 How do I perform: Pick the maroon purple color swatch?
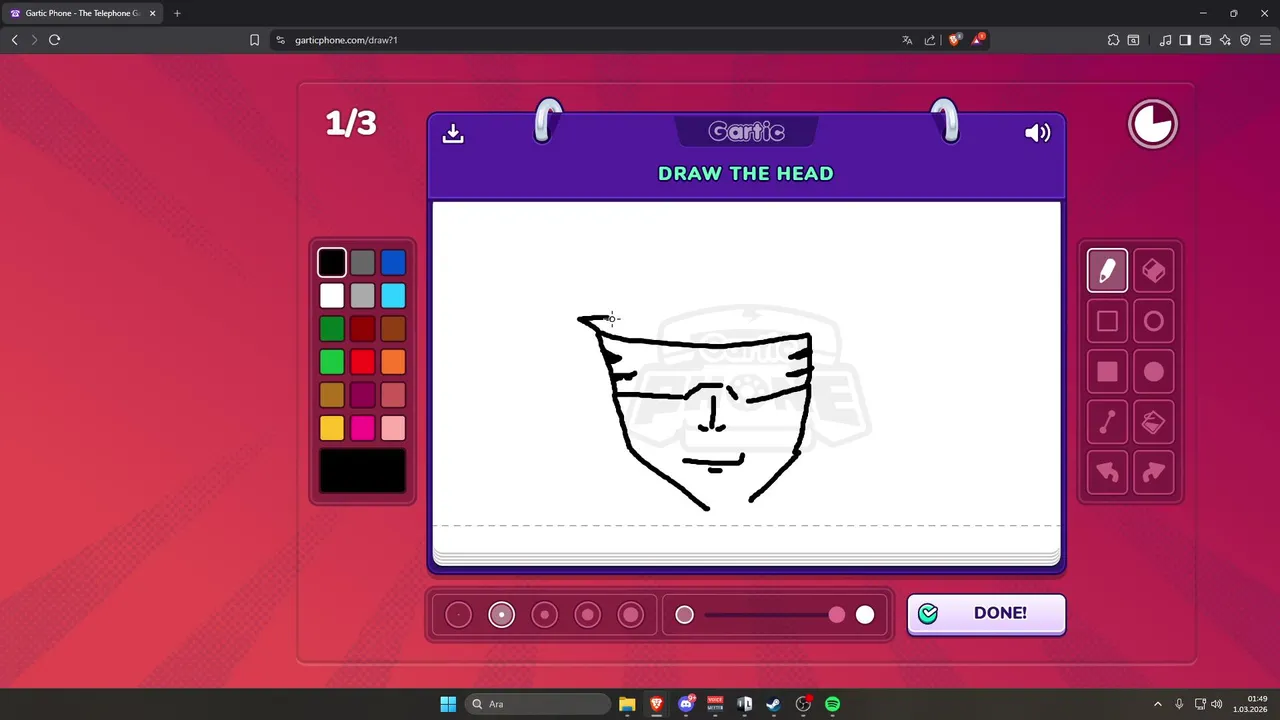(x=363, y=395)
